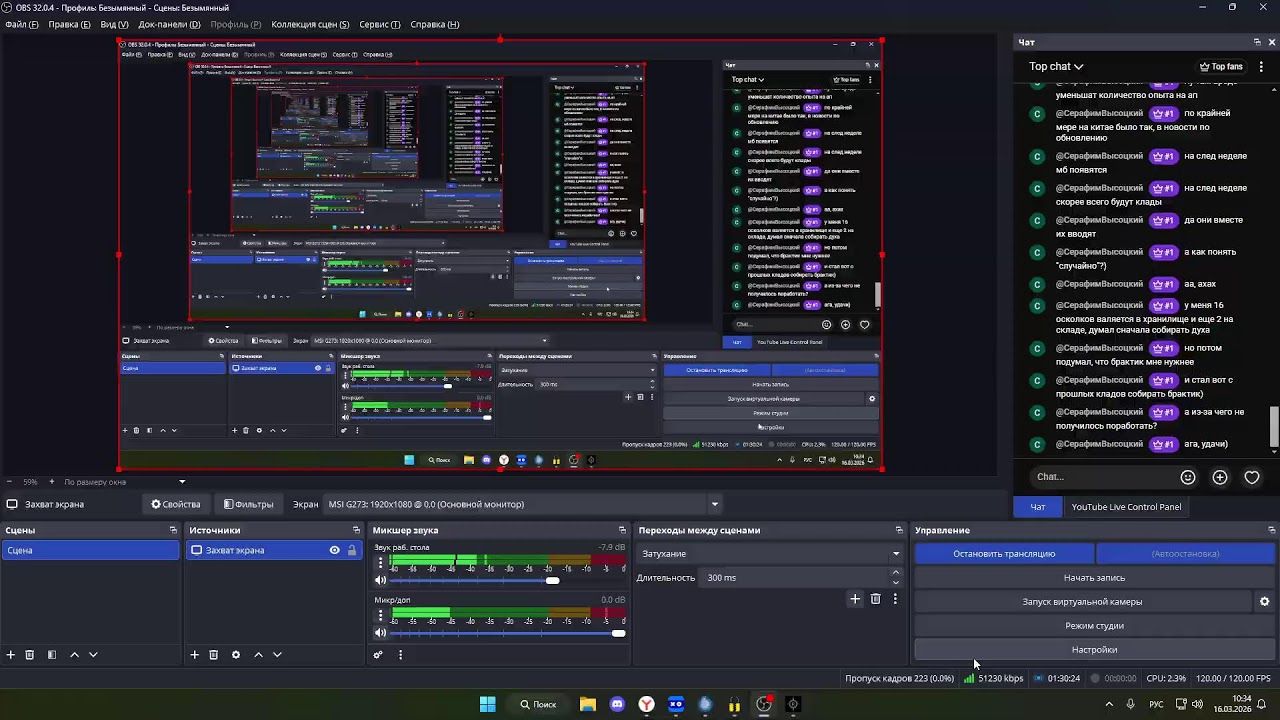The width and height of the screenshot is (1280, 720).
Task: Open emoji picker in chat input
Action: (x=1188, y=478)
